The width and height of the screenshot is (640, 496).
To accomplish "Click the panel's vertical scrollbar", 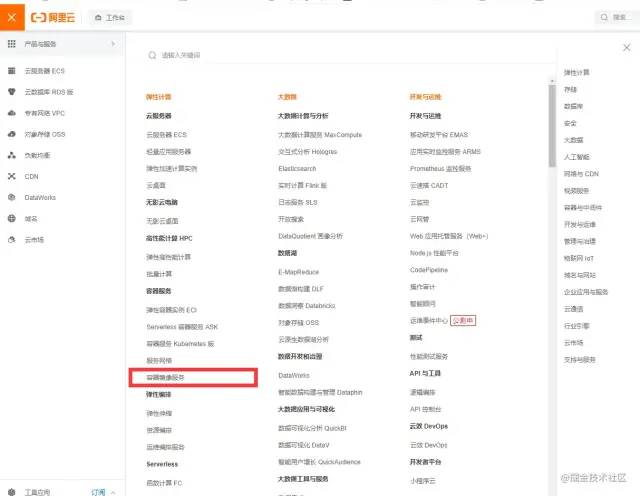I will click(x=552, y=125).
